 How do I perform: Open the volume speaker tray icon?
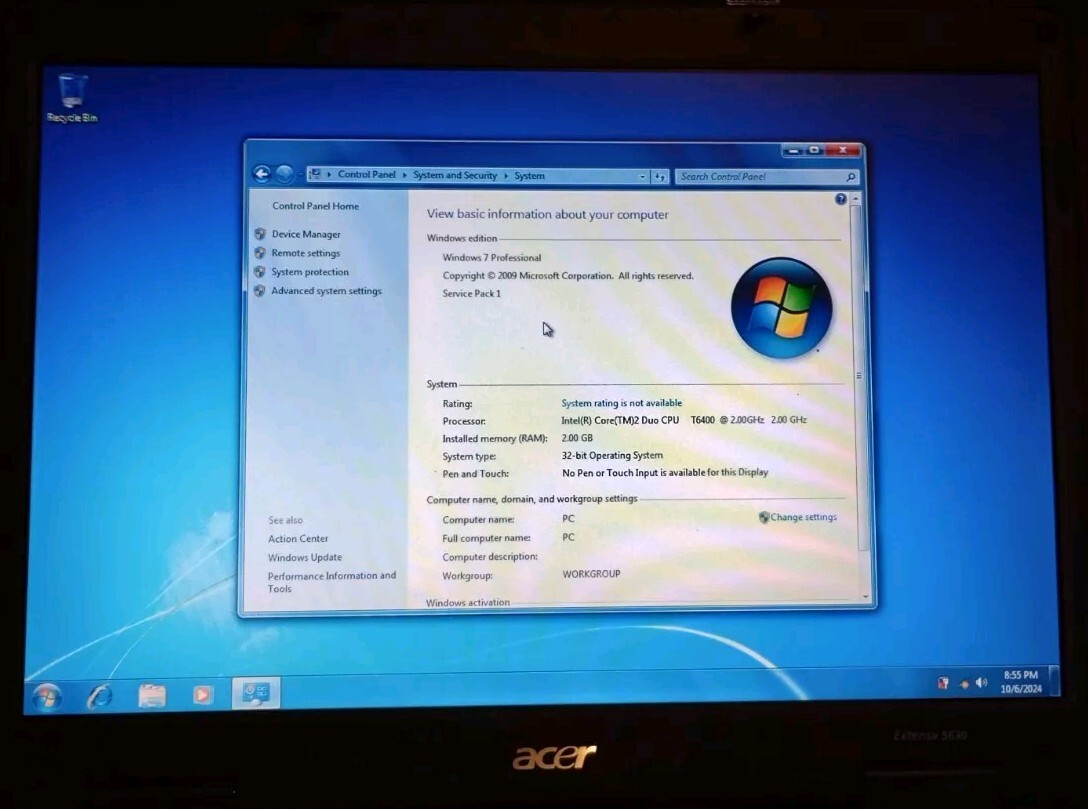(981, 683)
